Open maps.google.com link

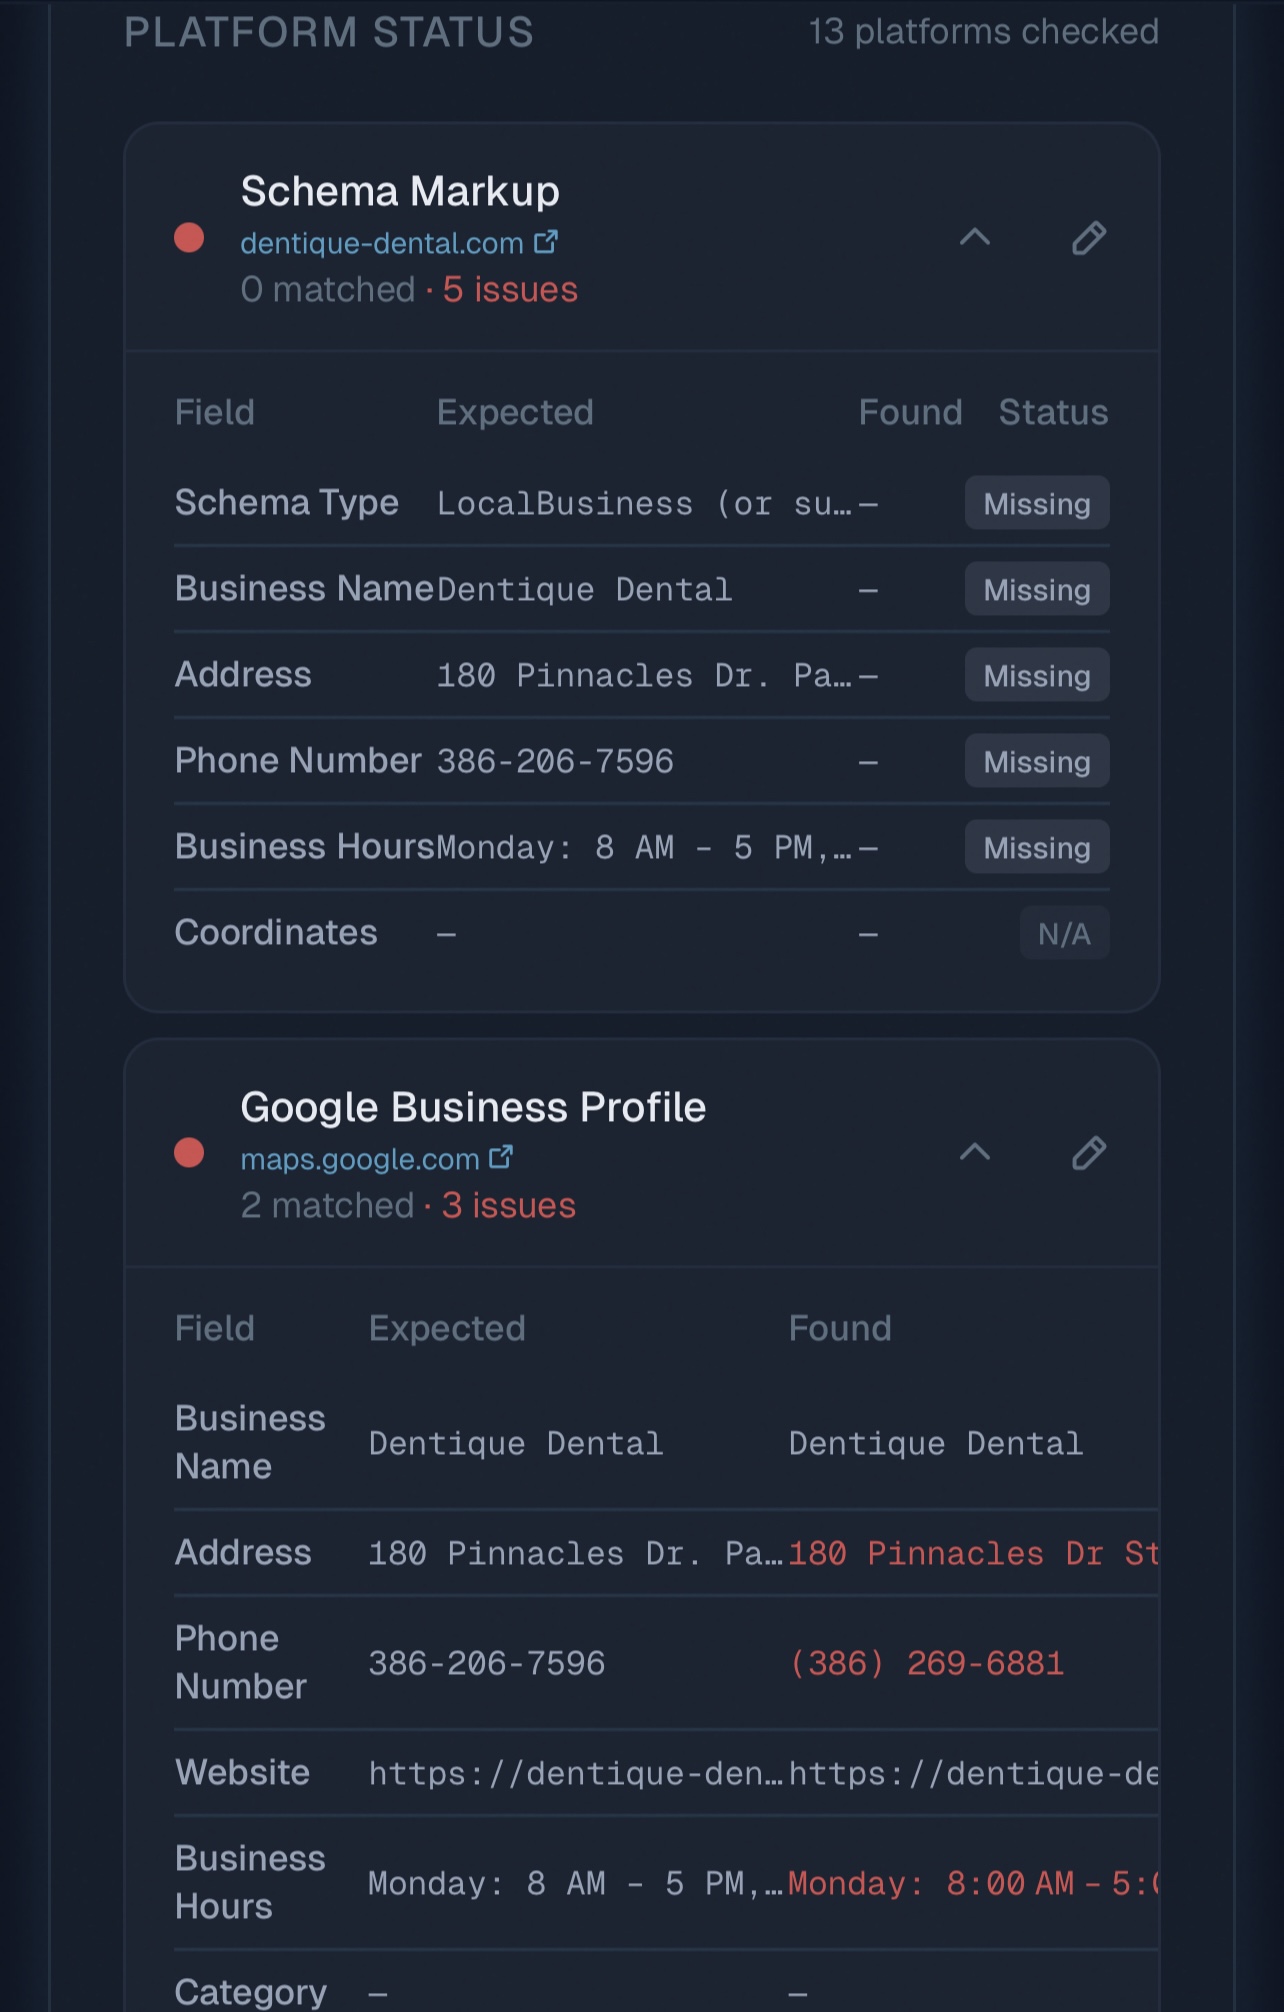tap(360, 1159)
